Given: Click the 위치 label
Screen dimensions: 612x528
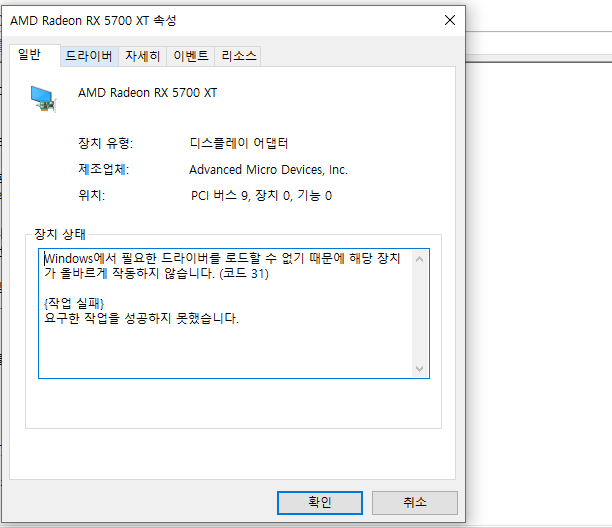Looking at the screenshot, I should click(91, 195).
